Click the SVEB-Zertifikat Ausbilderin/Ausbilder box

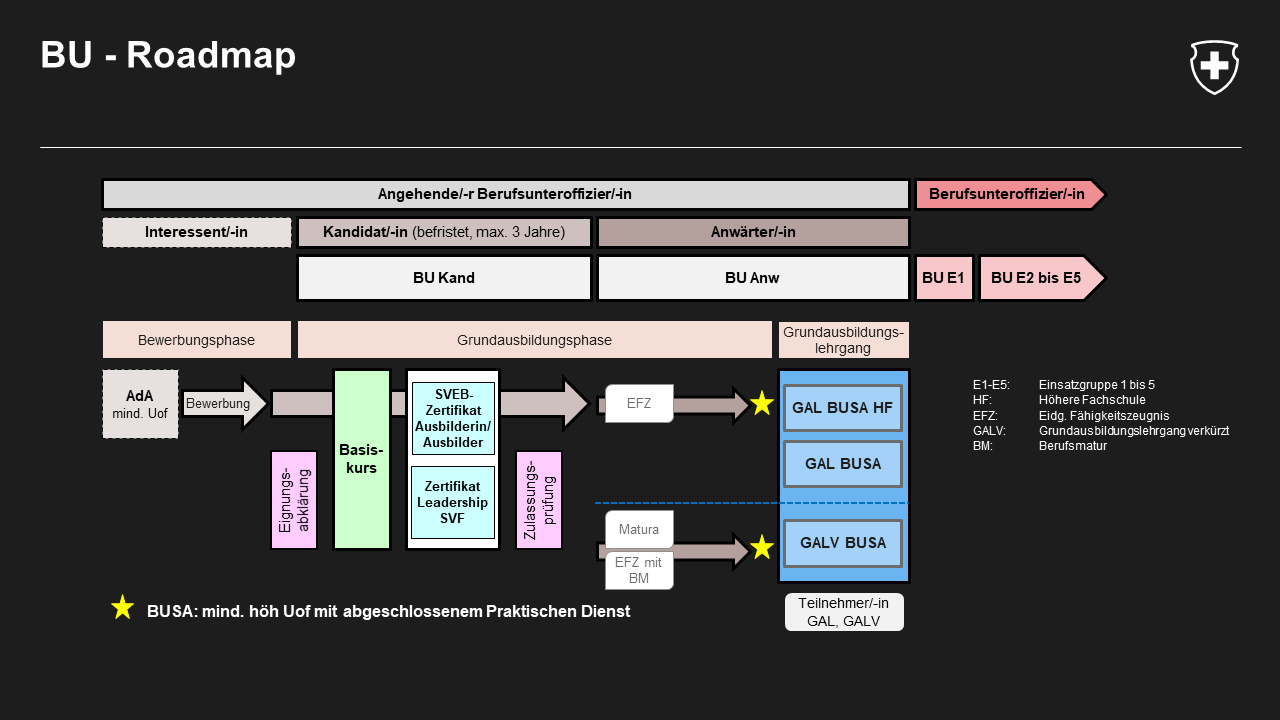(452, 418)
